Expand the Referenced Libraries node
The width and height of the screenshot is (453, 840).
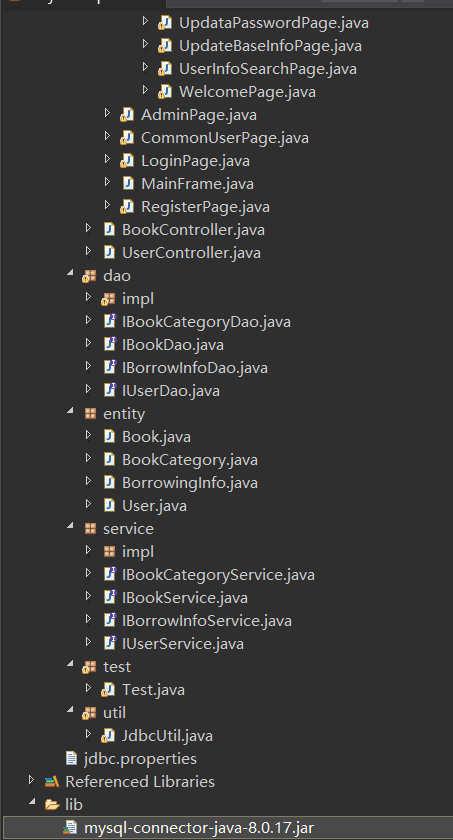click(x=32, y=779)
